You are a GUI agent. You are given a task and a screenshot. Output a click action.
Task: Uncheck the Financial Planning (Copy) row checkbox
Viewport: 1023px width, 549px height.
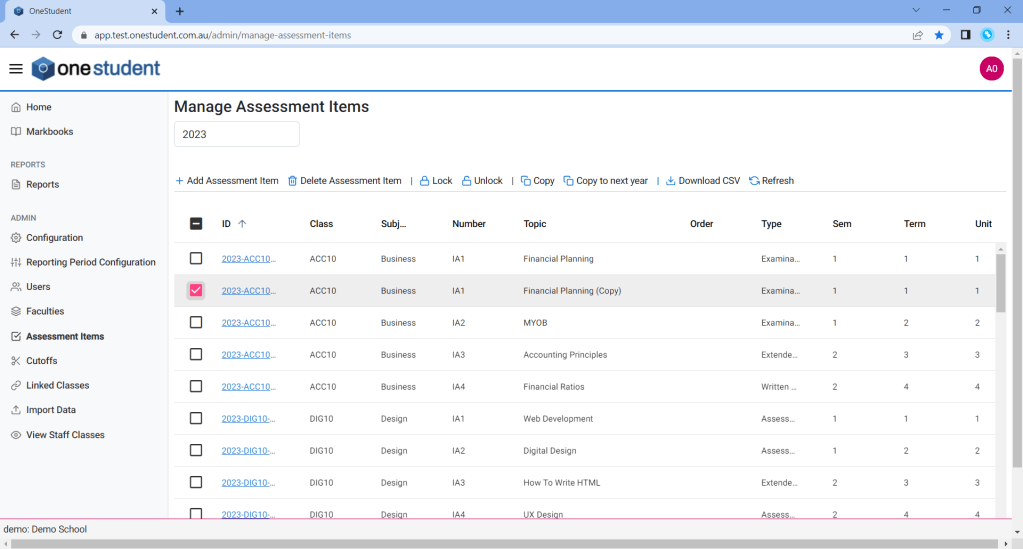click(196, 291)
